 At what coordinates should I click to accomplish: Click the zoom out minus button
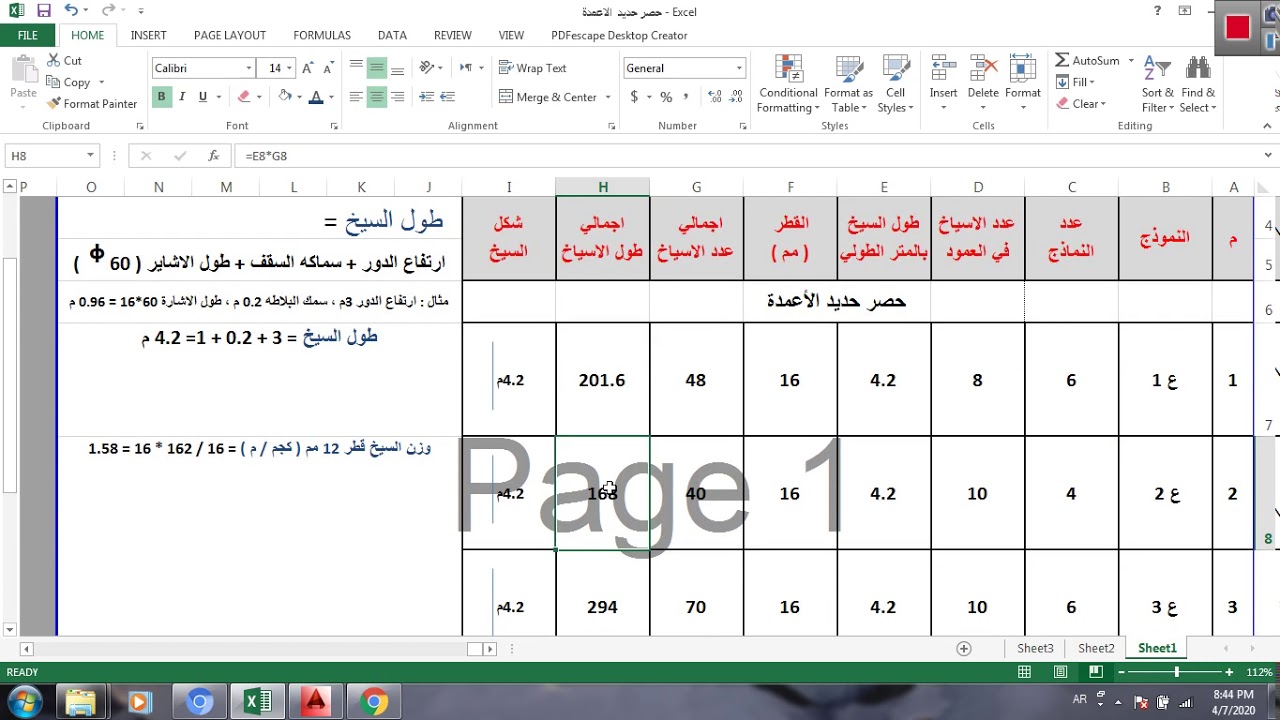(x=1122, y=673)
